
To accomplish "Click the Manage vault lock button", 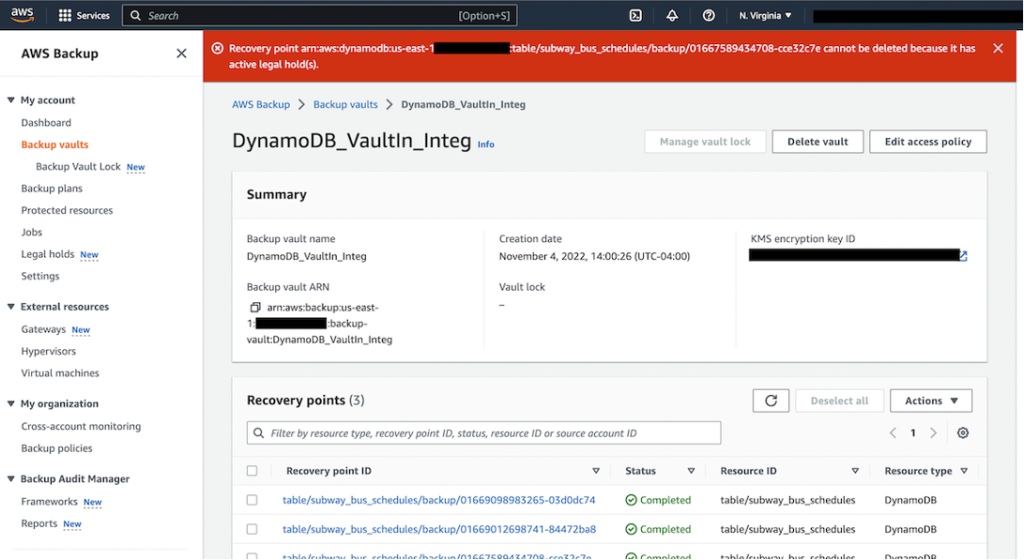I will 705,142.
